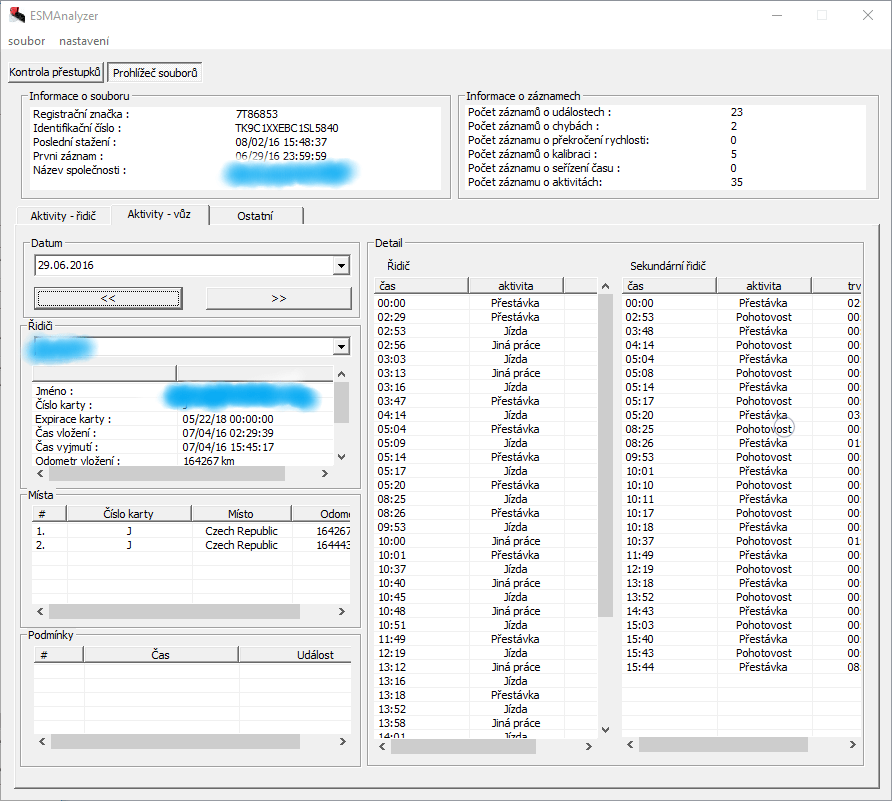Expand the Řidiči driver dropdown

341,346
